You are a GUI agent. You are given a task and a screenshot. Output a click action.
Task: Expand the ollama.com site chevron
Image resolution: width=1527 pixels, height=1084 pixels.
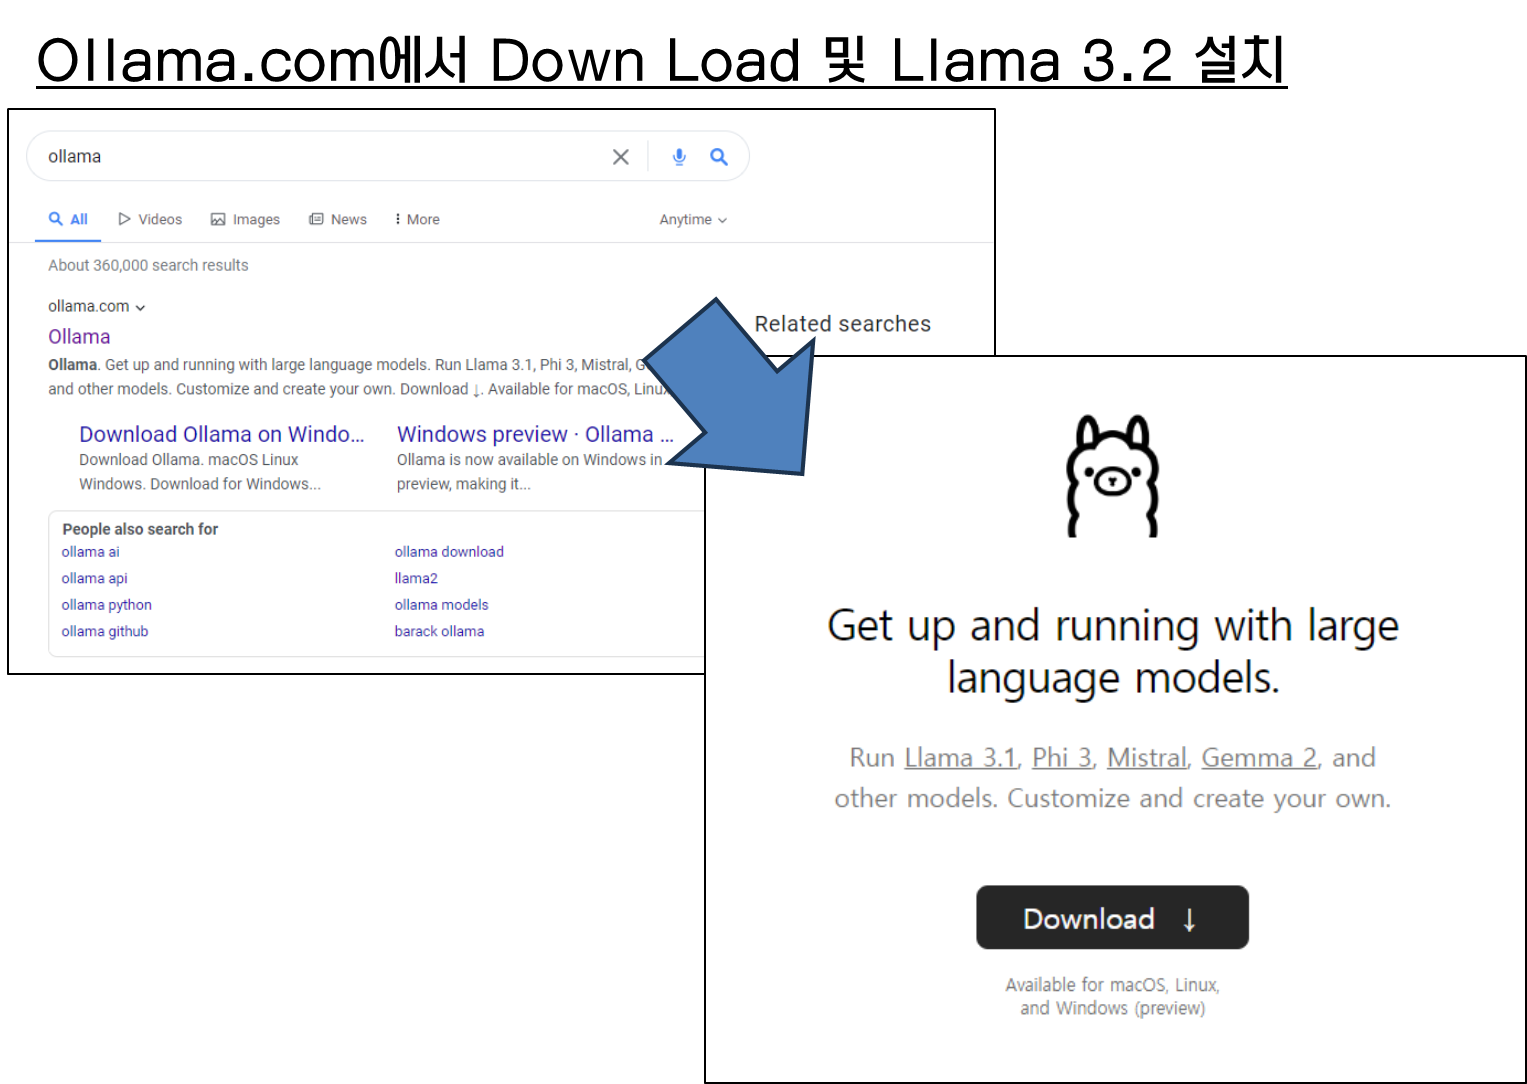140,307
